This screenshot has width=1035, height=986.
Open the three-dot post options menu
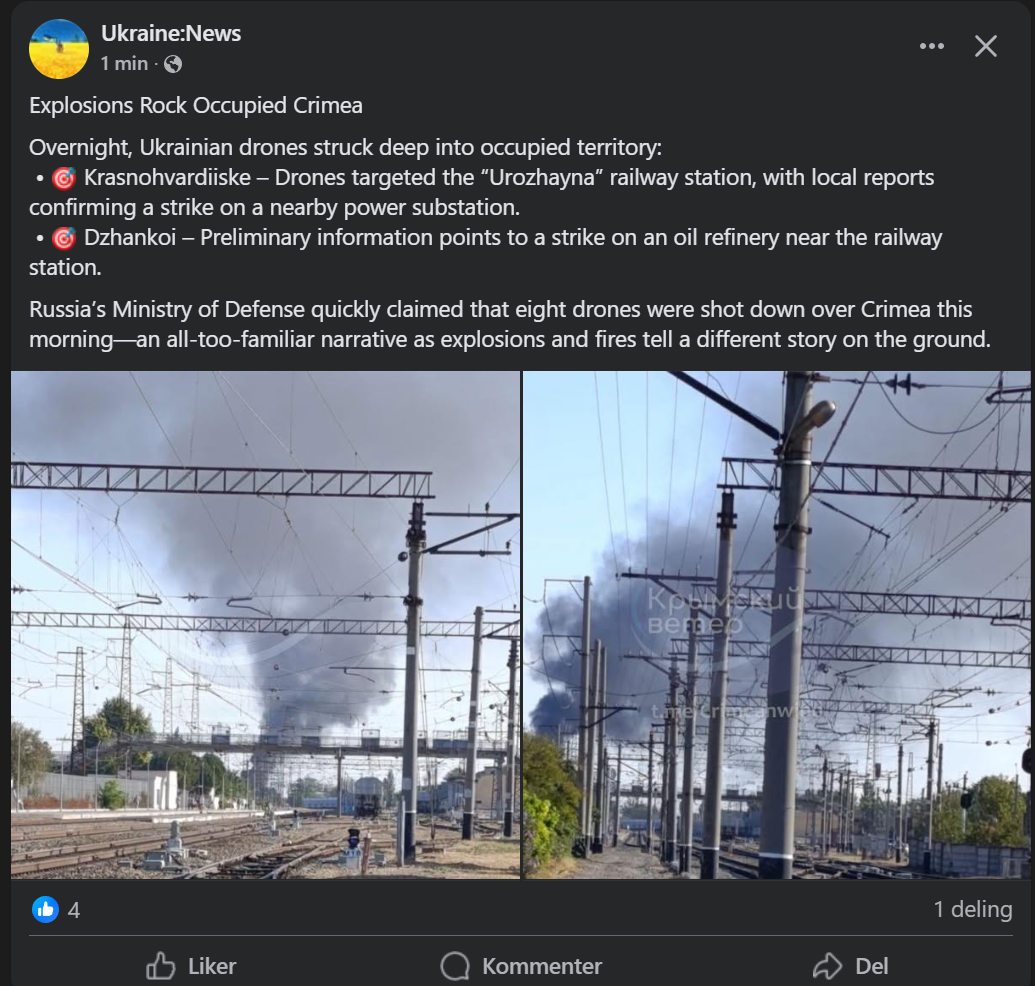(931, 46)
